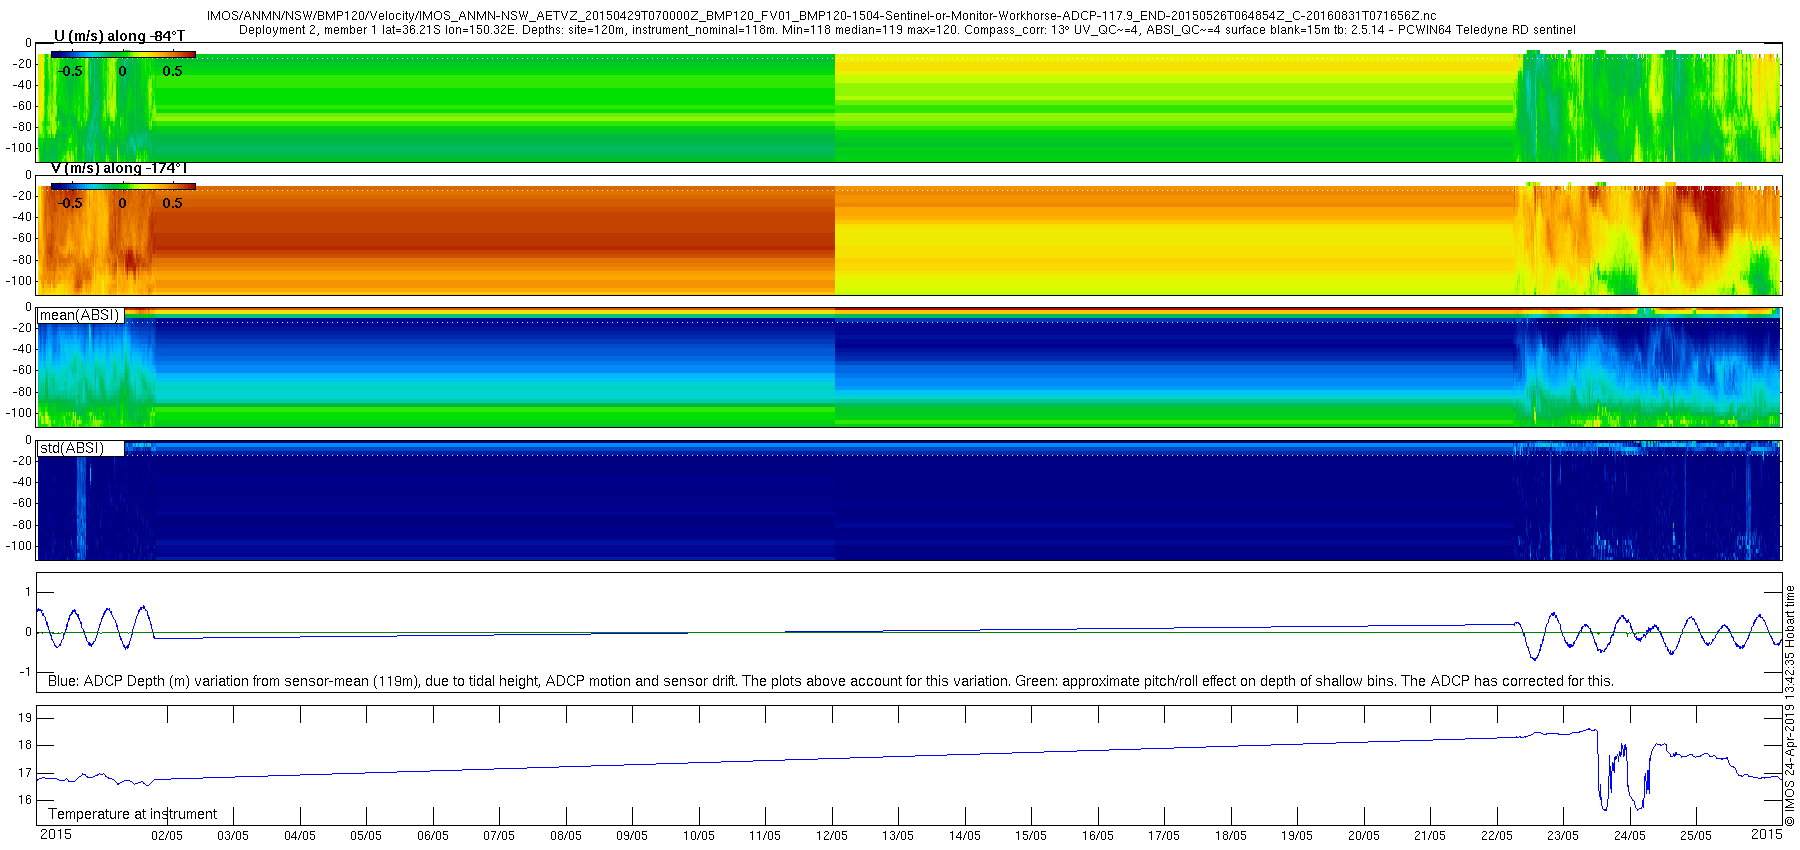Click the '03/05' date tick label
The height and width of the screenshot is (850, 1800).
233,836
